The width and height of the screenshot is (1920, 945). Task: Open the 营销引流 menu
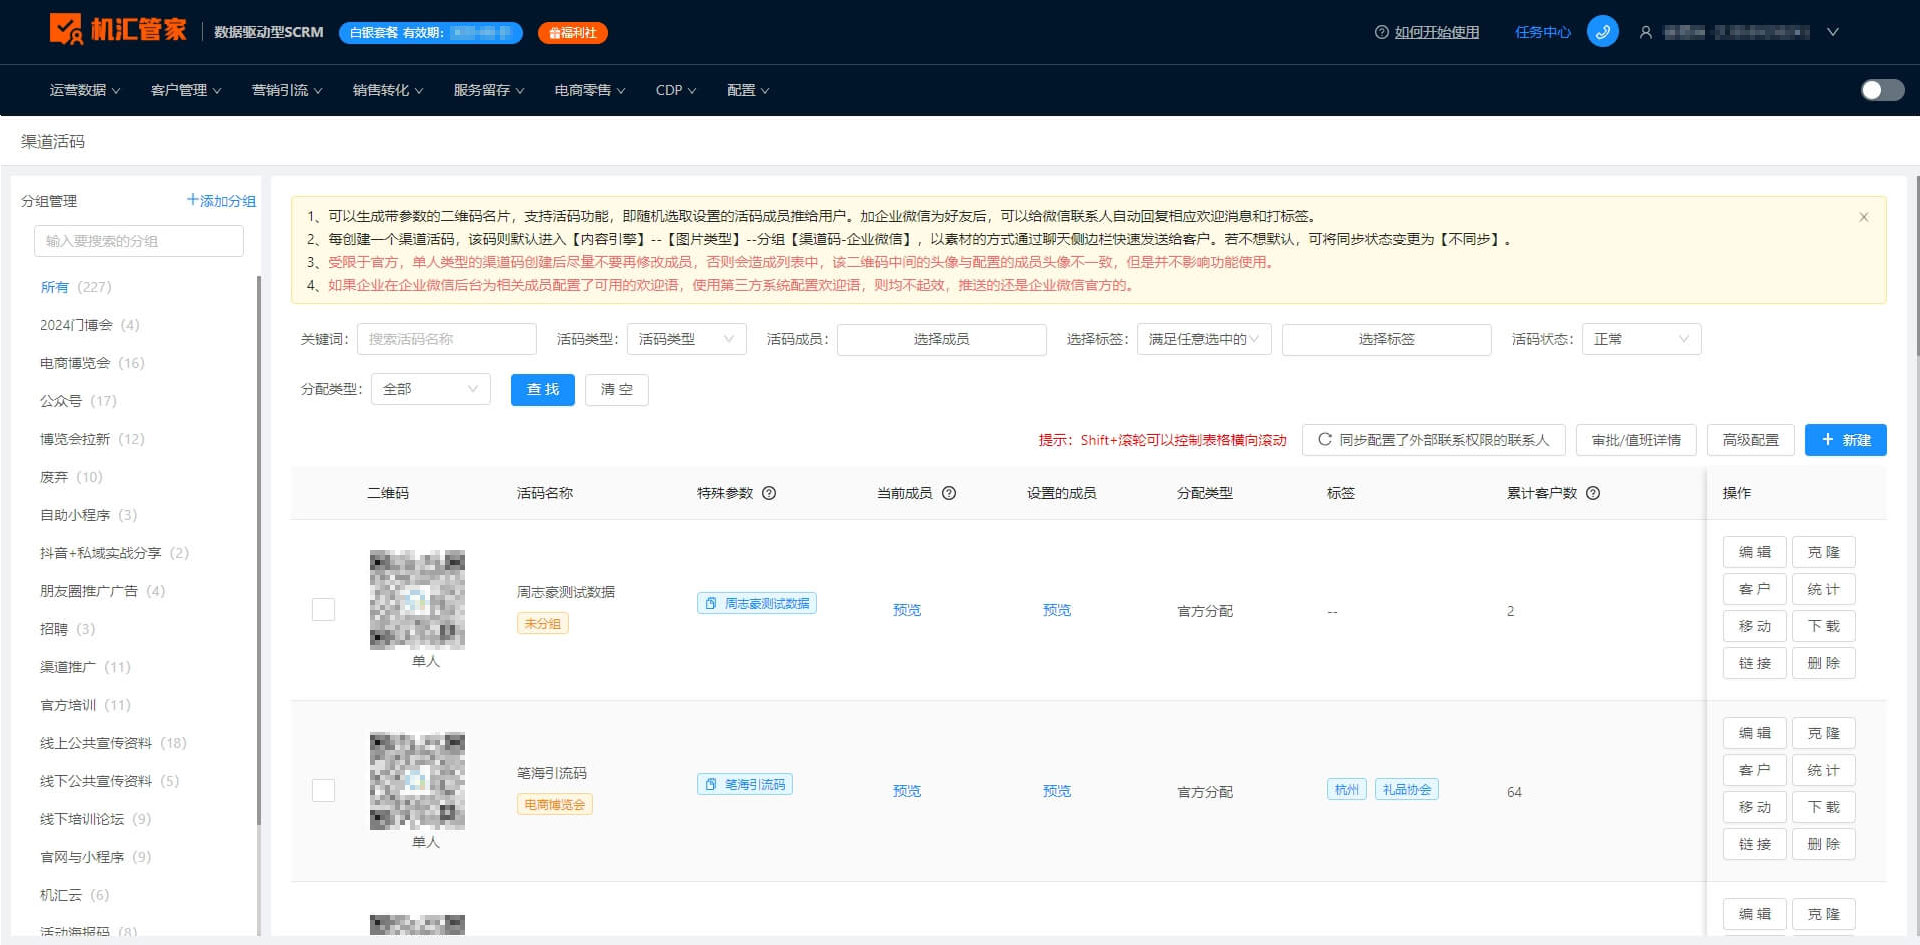pos(287,90)
